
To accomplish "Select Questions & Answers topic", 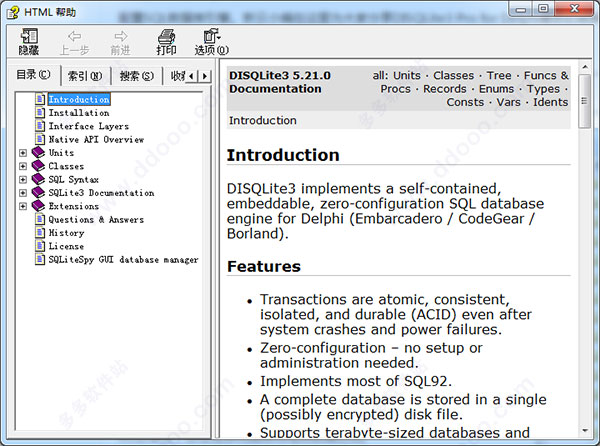I will (x=96, y=220).
